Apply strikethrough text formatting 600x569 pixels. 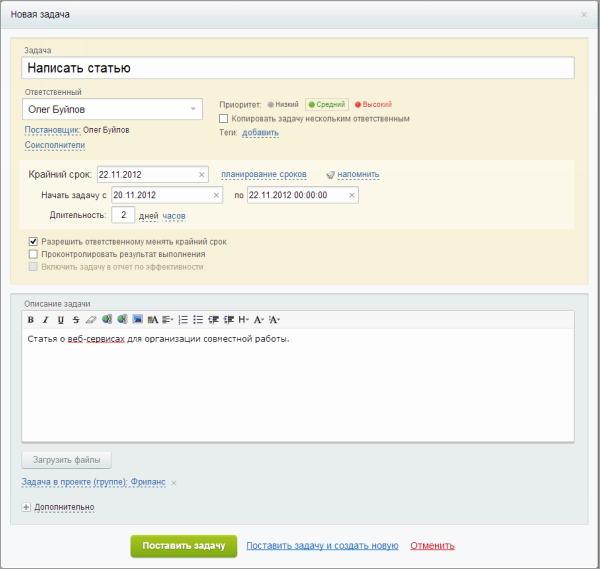click(x=75, y=320)
